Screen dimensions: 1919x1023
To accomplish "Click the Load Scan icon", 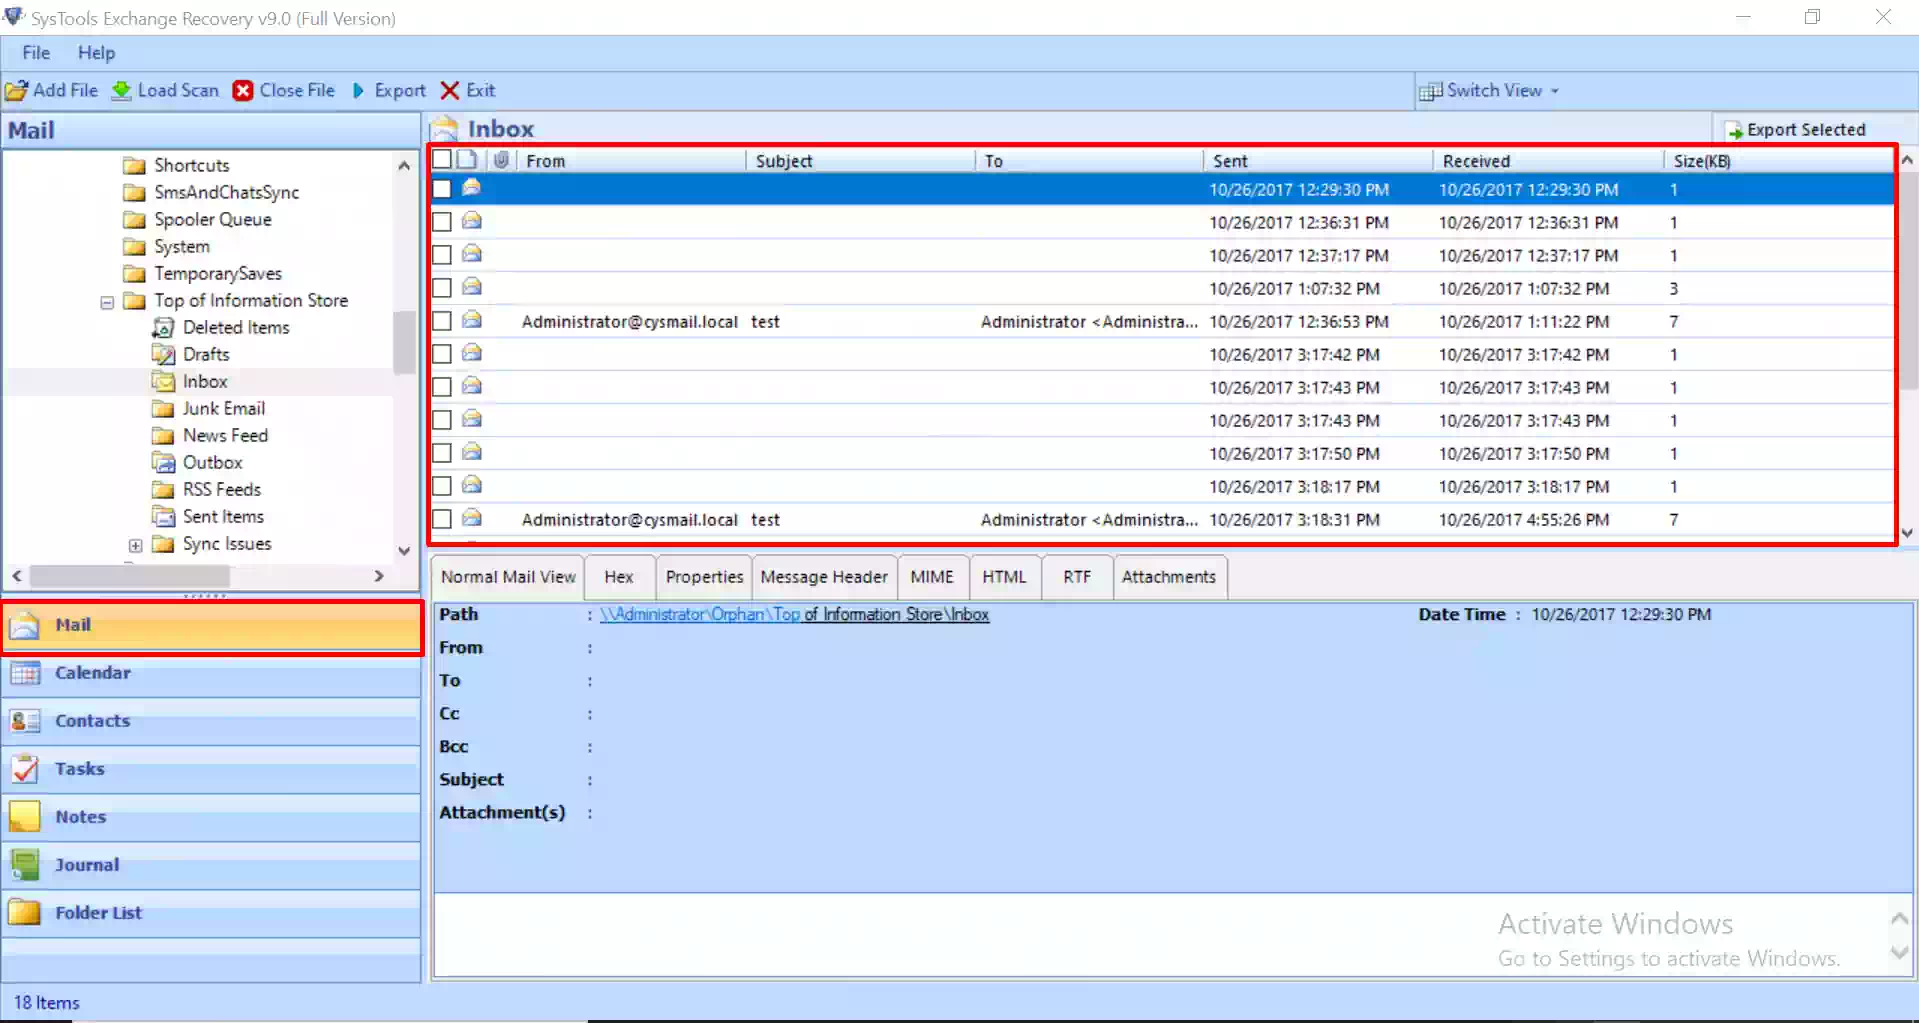I will coord(121,91).
